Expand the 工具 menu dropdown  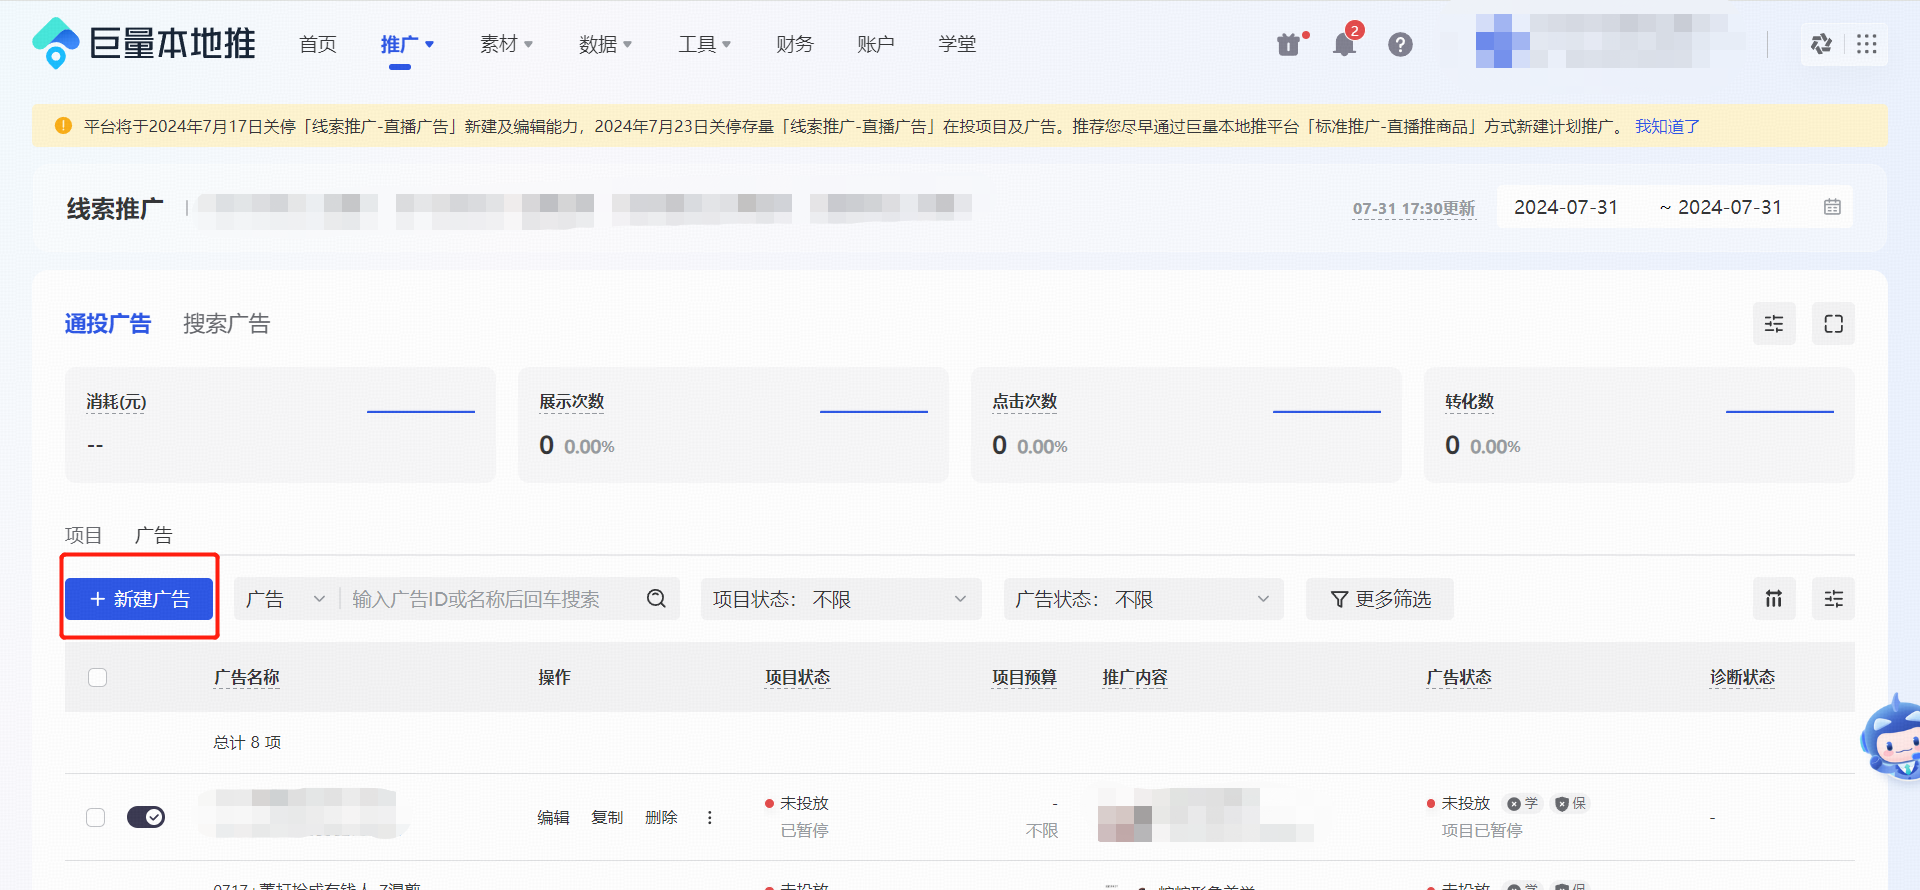point(705,44)
